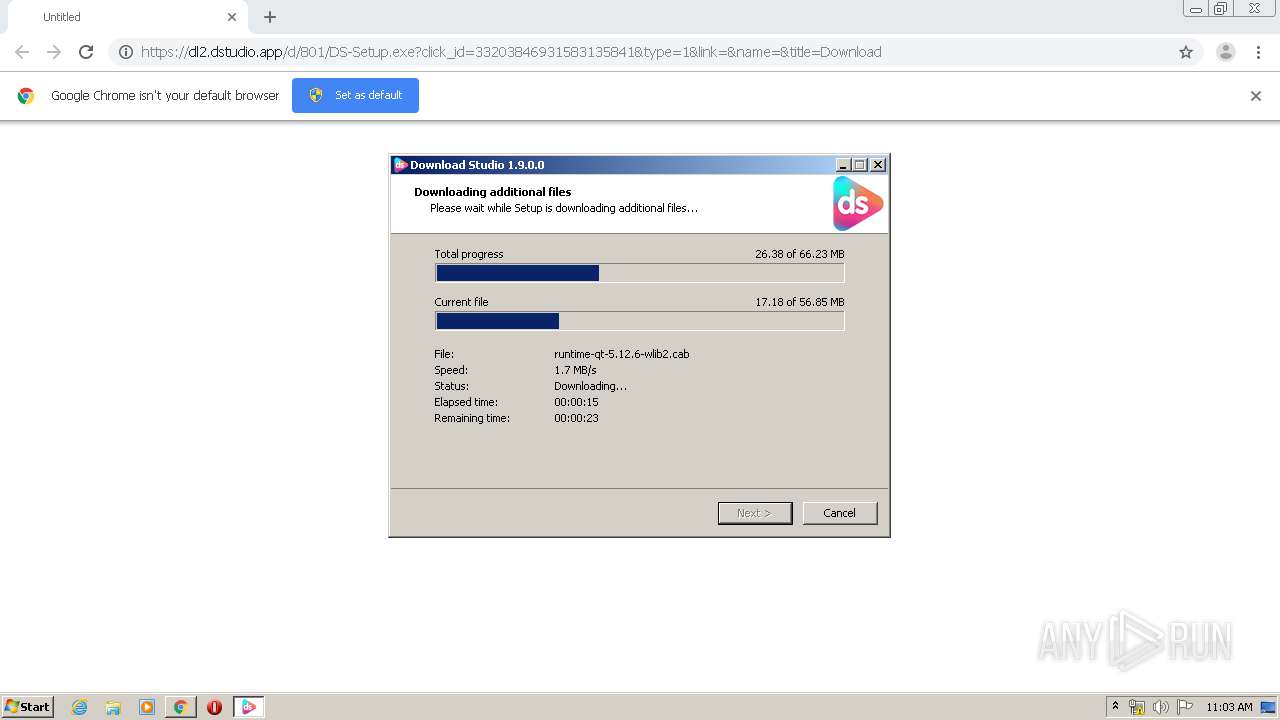This screenshot has width=1280, height=720.
Task: Click the Chrome back arrow
Action: (x=22, y=52)
